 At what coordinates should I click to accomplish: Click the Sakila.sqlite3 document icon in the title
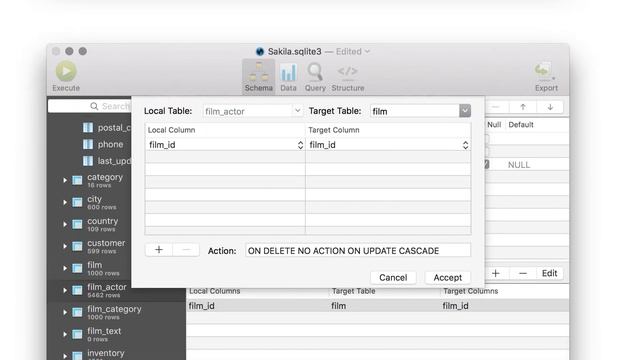click(260, 51)
